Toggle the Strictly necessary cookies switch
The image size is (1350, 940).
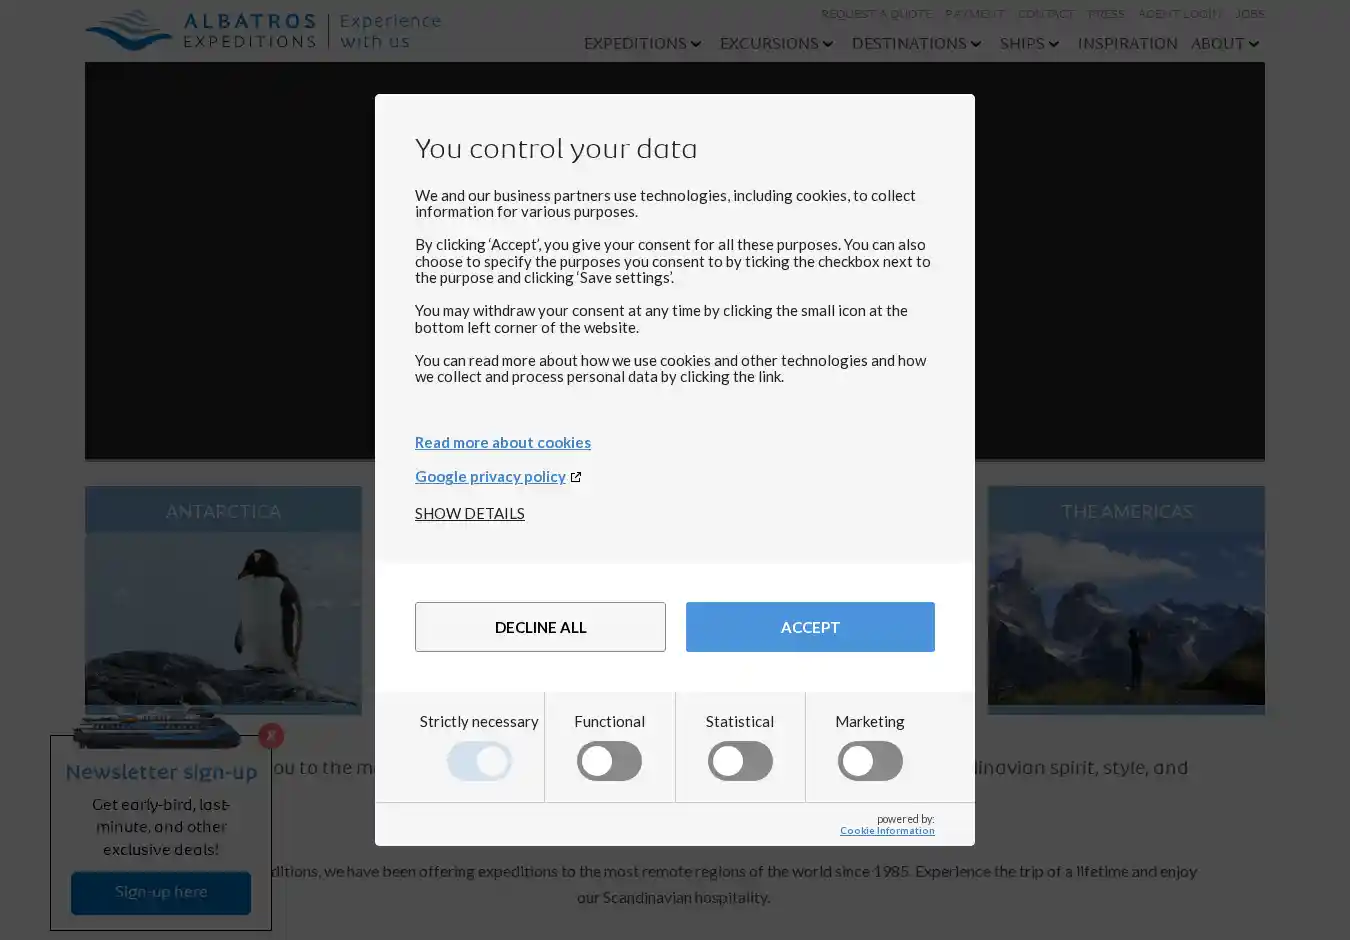point(479,761)
